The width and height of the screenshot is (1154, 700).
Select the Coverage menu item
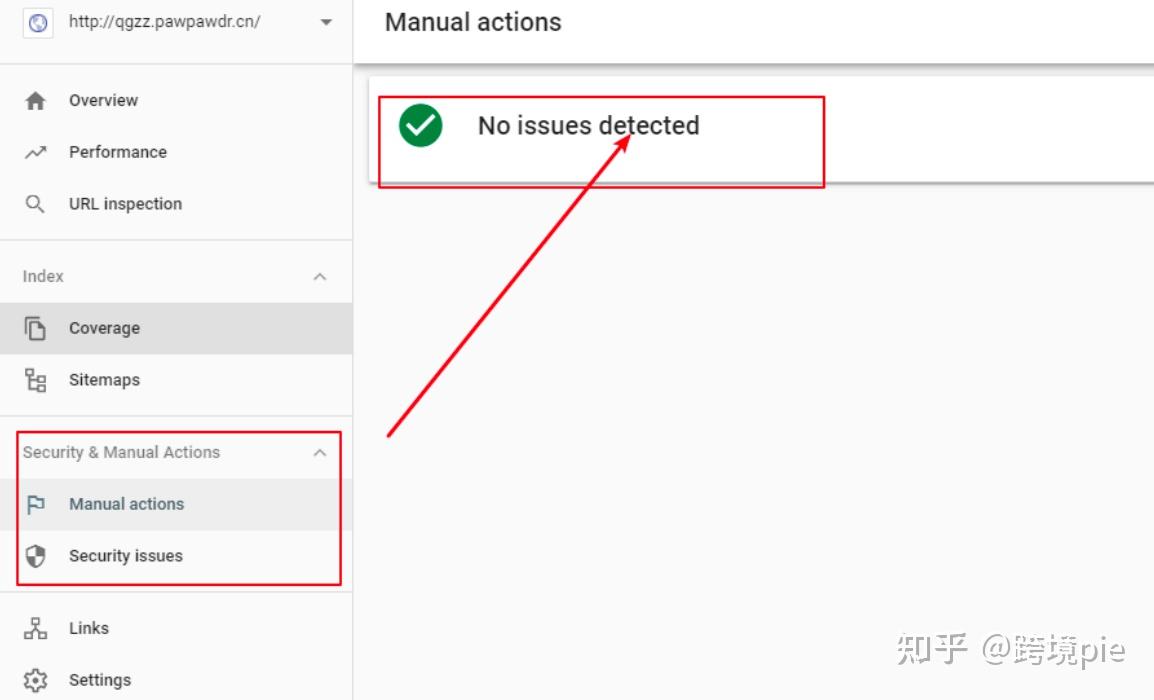106,328
